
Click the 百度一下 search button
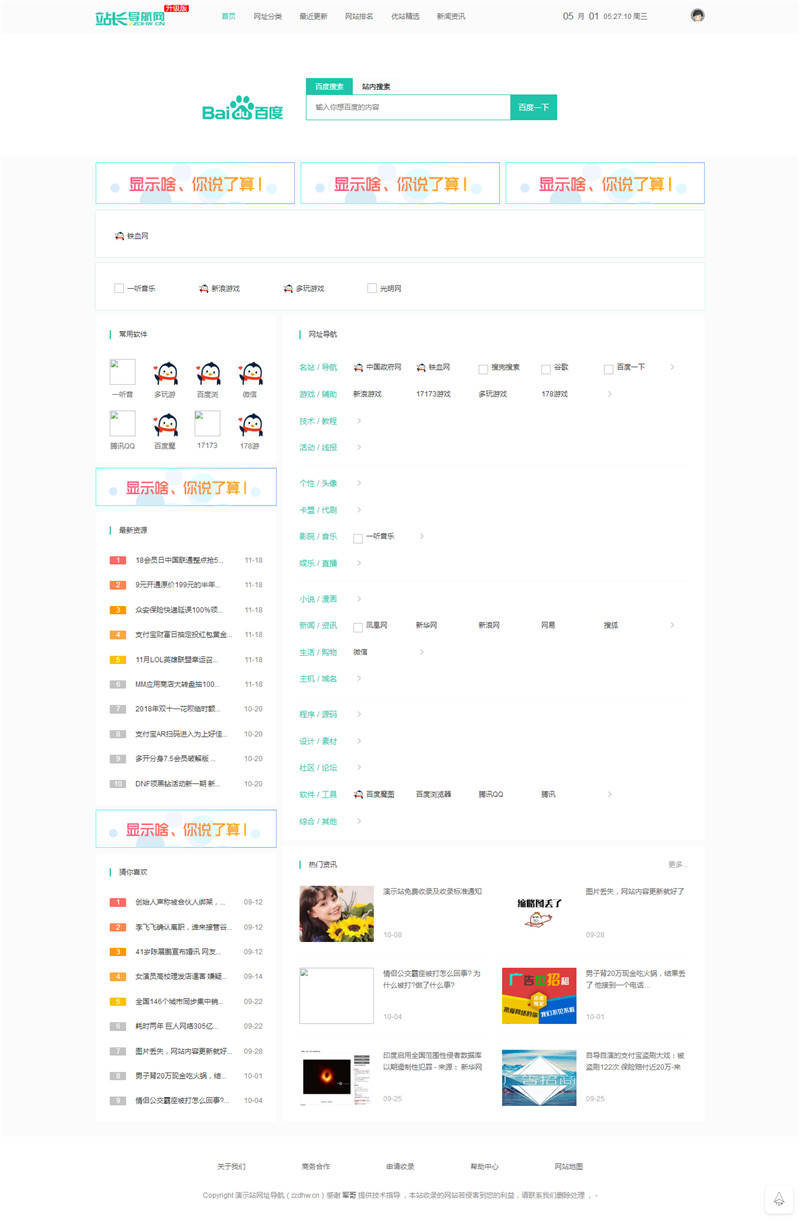(x=533, y=107)
